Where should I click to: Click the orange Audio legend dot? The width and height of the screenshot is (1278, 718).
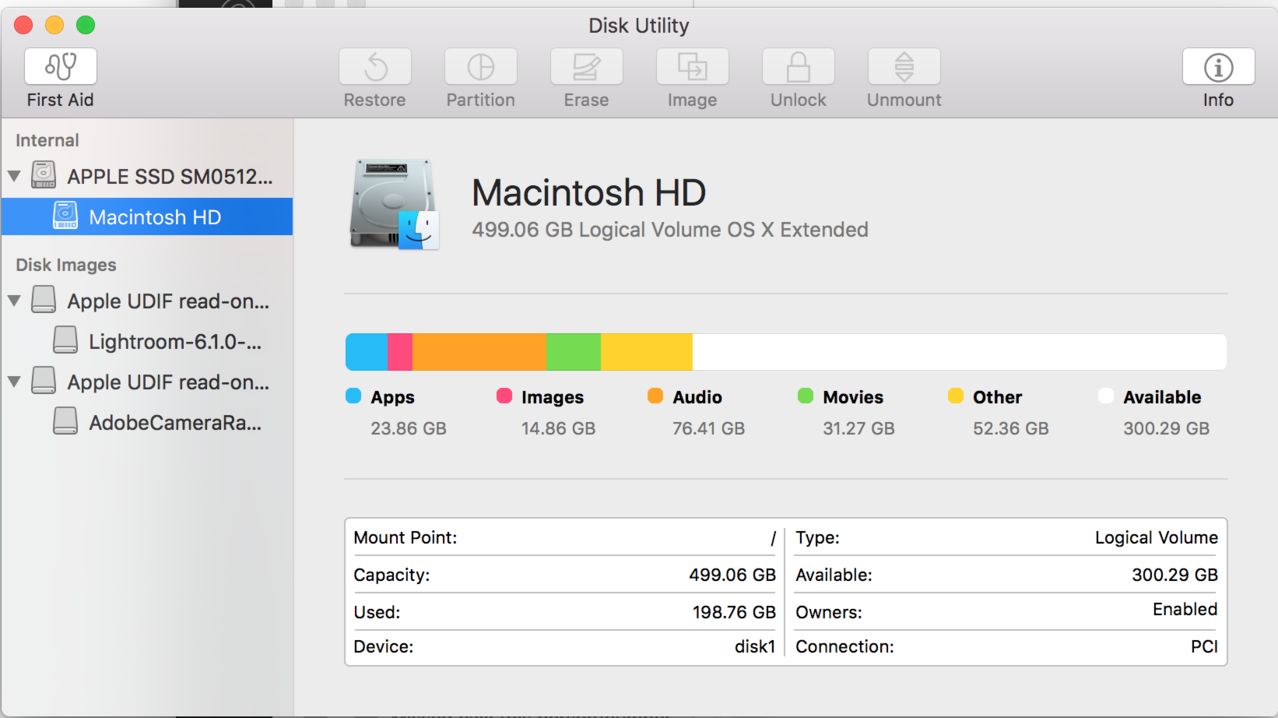tap(655, 396)
